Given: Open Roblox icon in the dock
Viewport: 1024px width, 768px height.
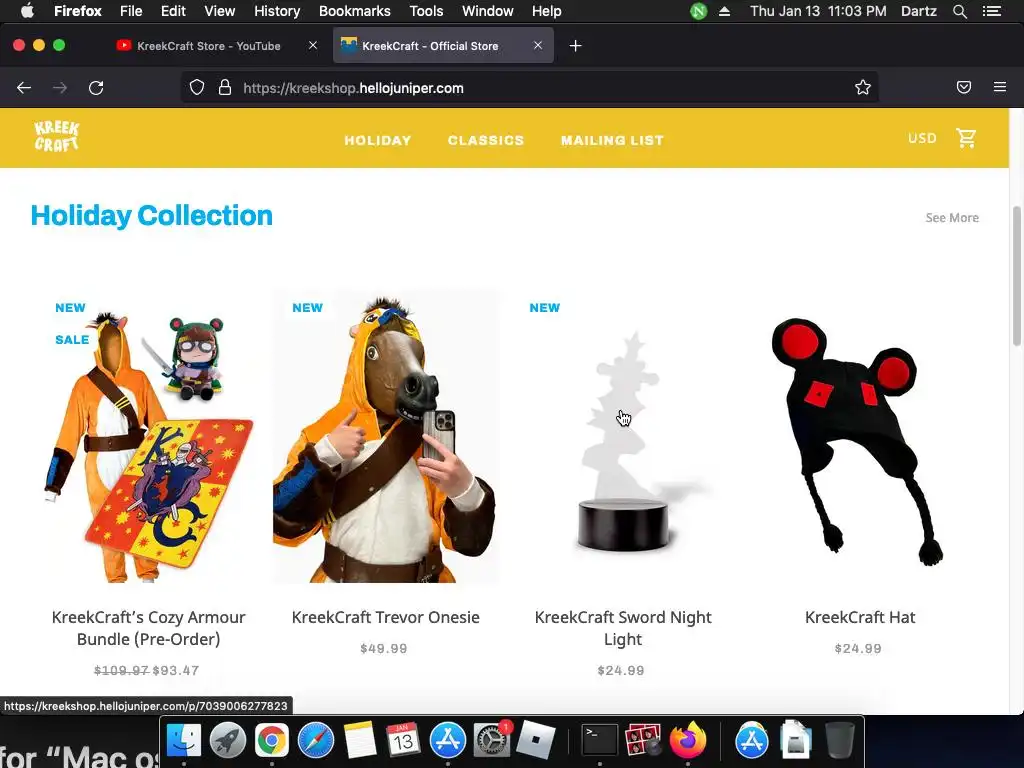Looking at the screenshot, I should click(x=536, y=741).
